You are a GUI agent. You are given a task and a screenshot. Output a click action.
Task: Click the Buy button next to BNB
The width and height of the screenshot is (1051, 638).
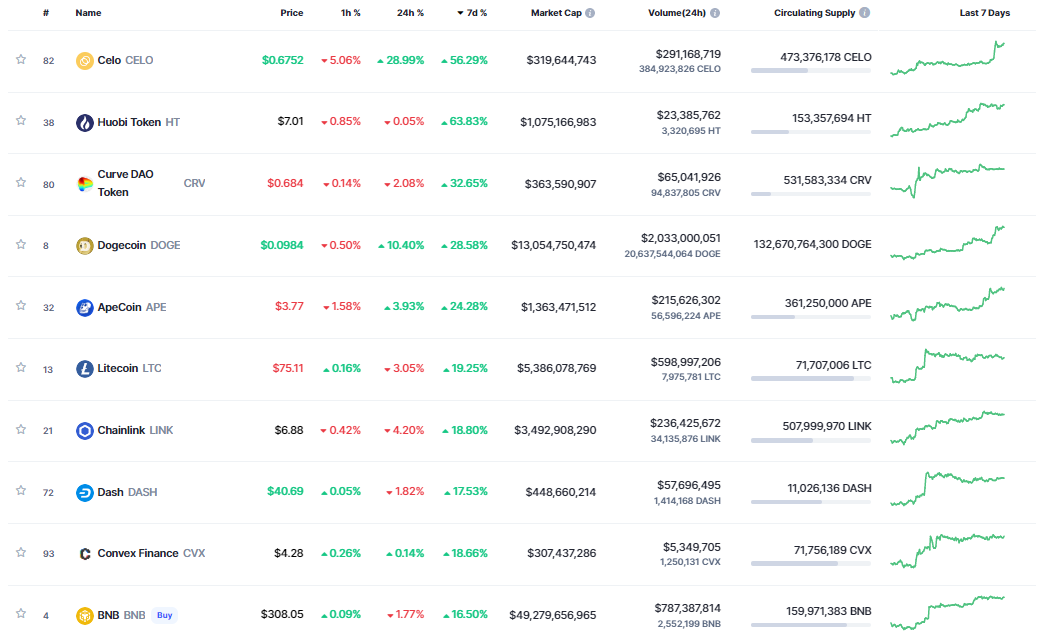(165, 615)
